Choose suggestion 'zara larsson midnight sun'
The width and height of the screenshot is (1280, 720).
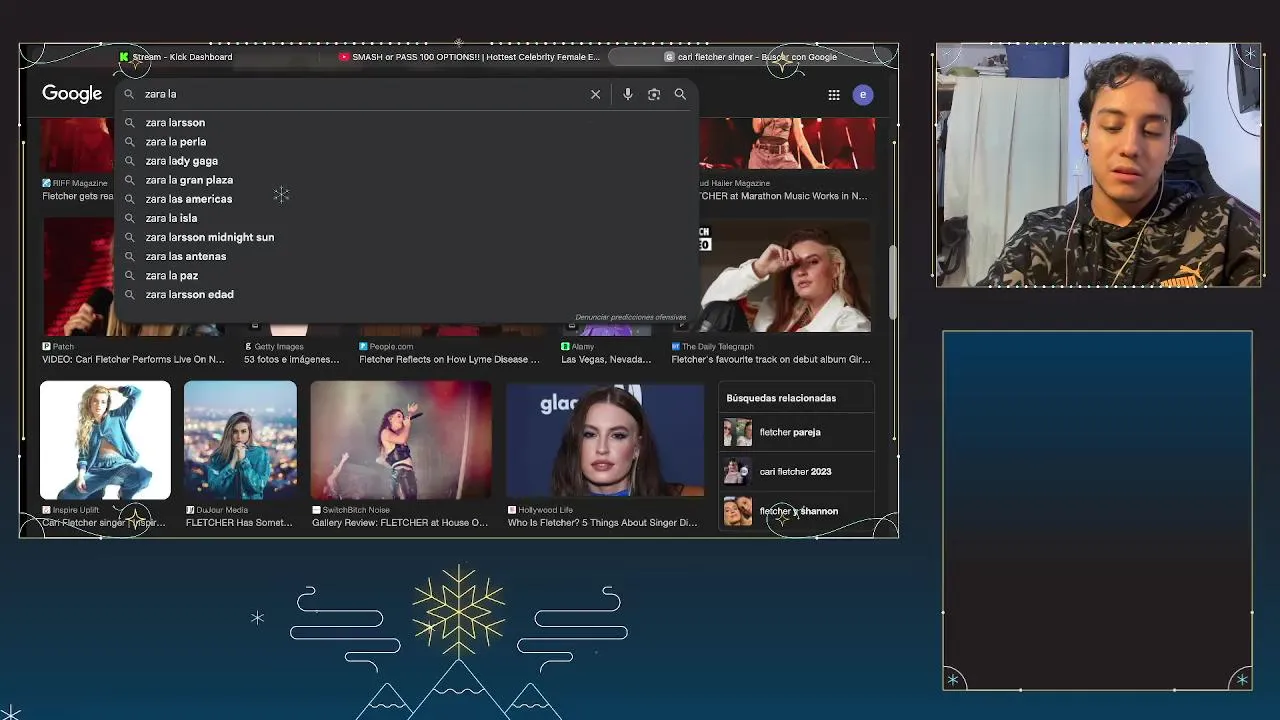coord(210,237)
